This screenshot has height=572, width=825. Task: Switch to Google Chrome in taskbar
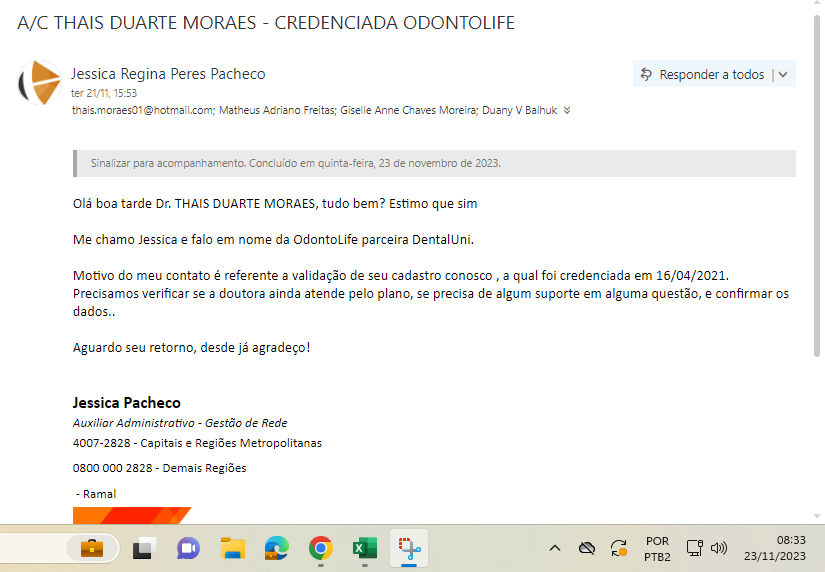point(321,549)
